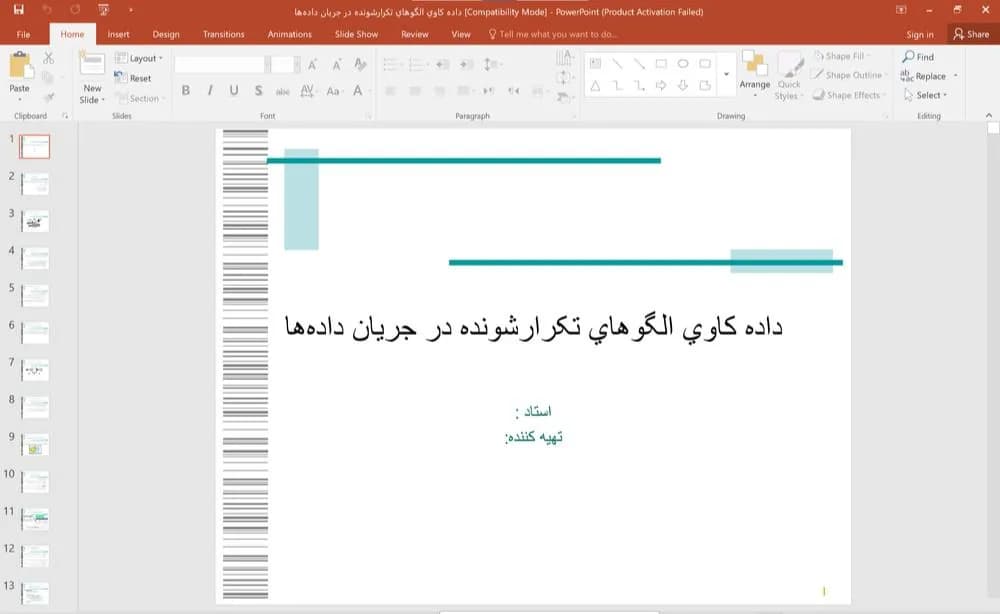Switch to the Transitions tab

click(223, 34)
